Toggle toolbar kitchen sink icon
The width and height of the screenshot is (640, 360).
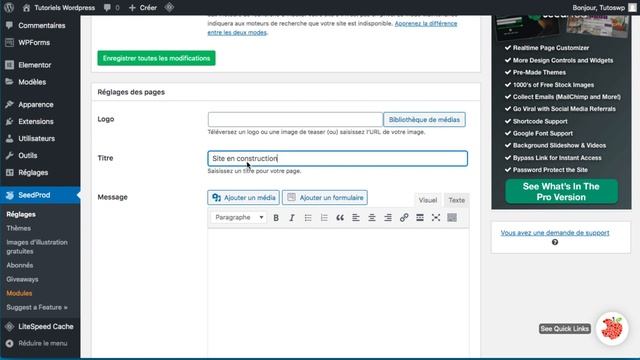pos(452,218)
